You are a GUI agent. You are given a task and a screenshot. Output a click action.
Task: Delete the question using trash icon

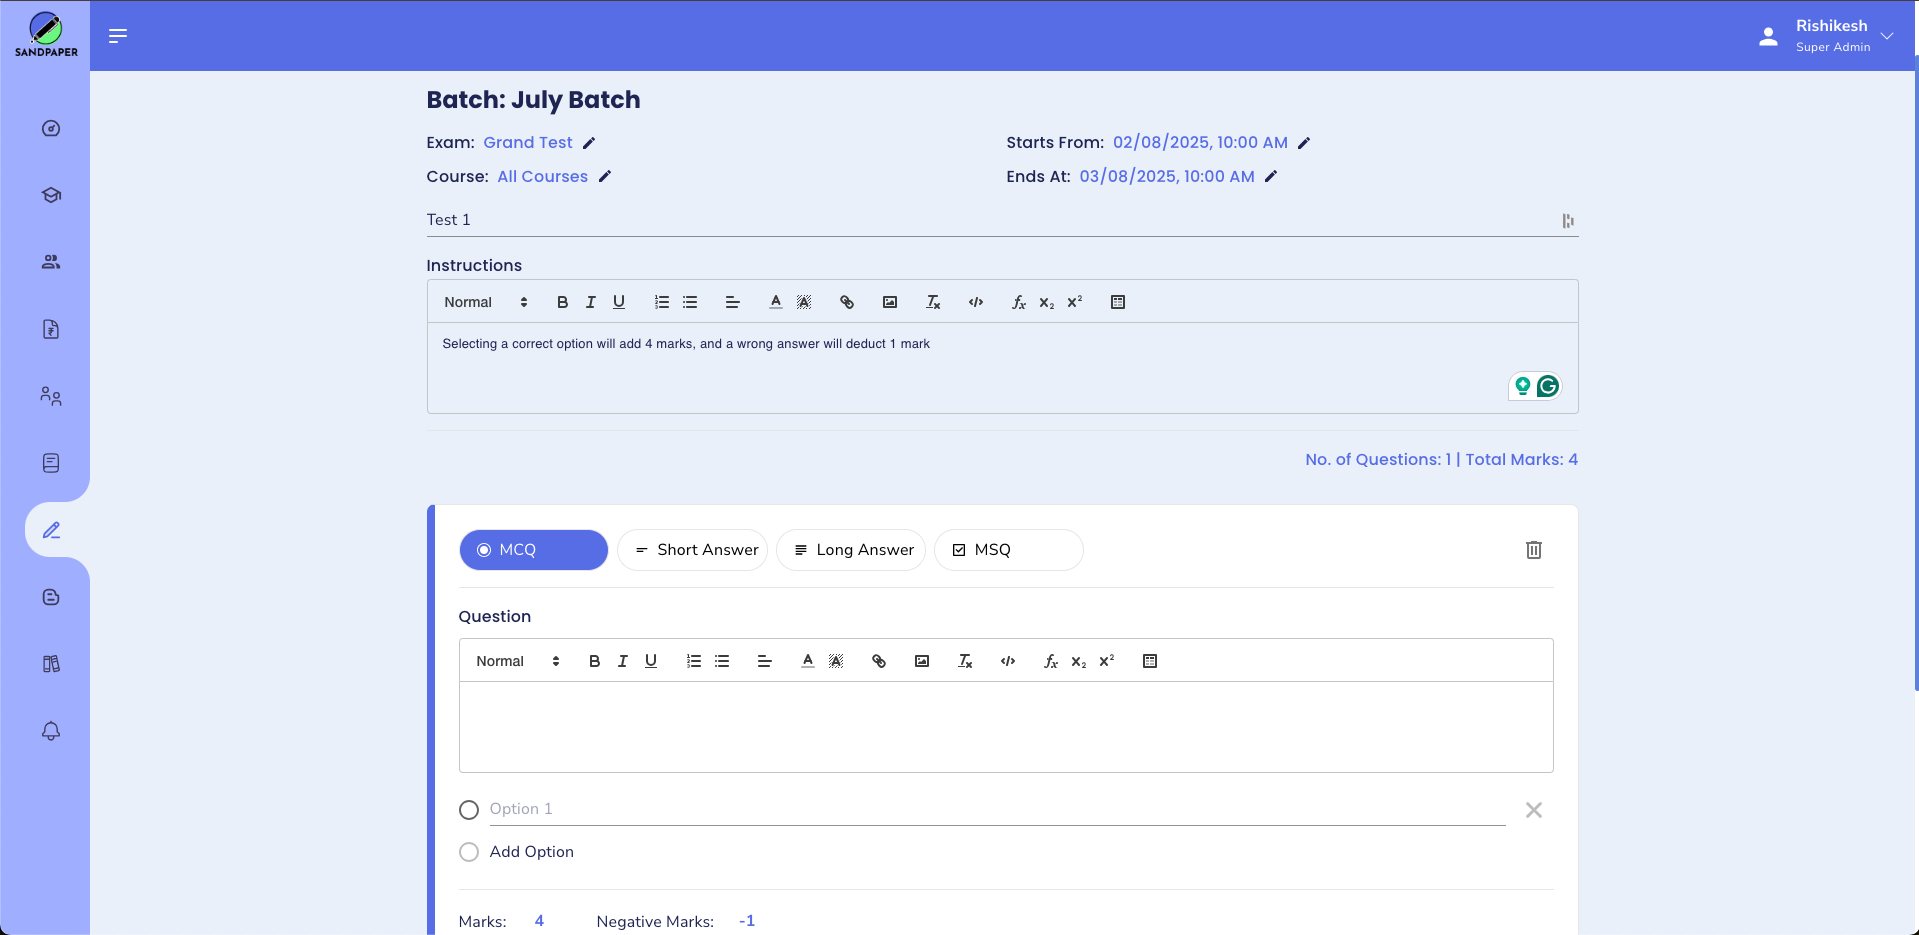click(1533, 550)
